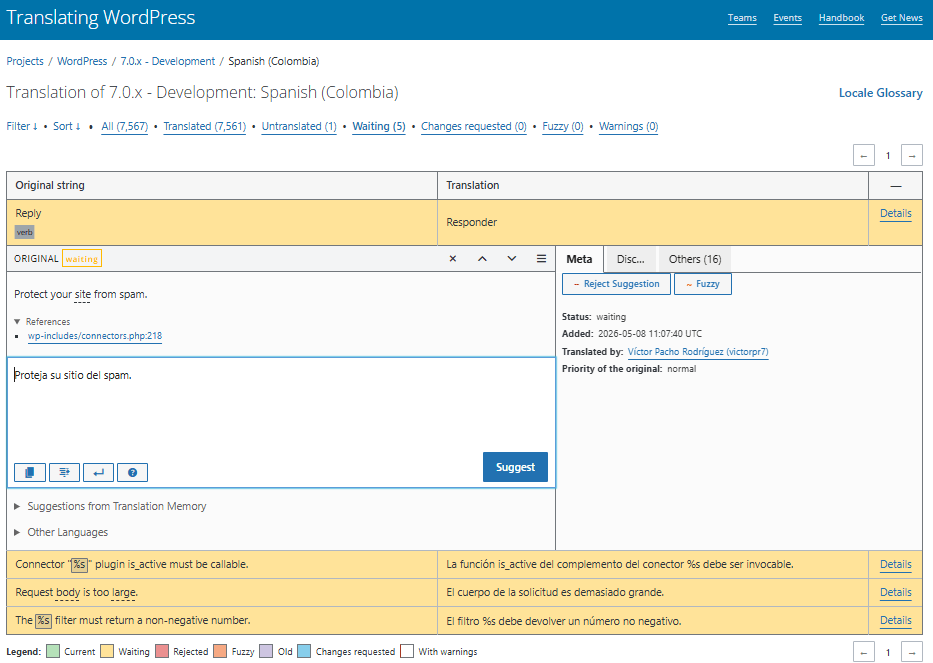Open the Filter dropdown

tap(22, 126)
